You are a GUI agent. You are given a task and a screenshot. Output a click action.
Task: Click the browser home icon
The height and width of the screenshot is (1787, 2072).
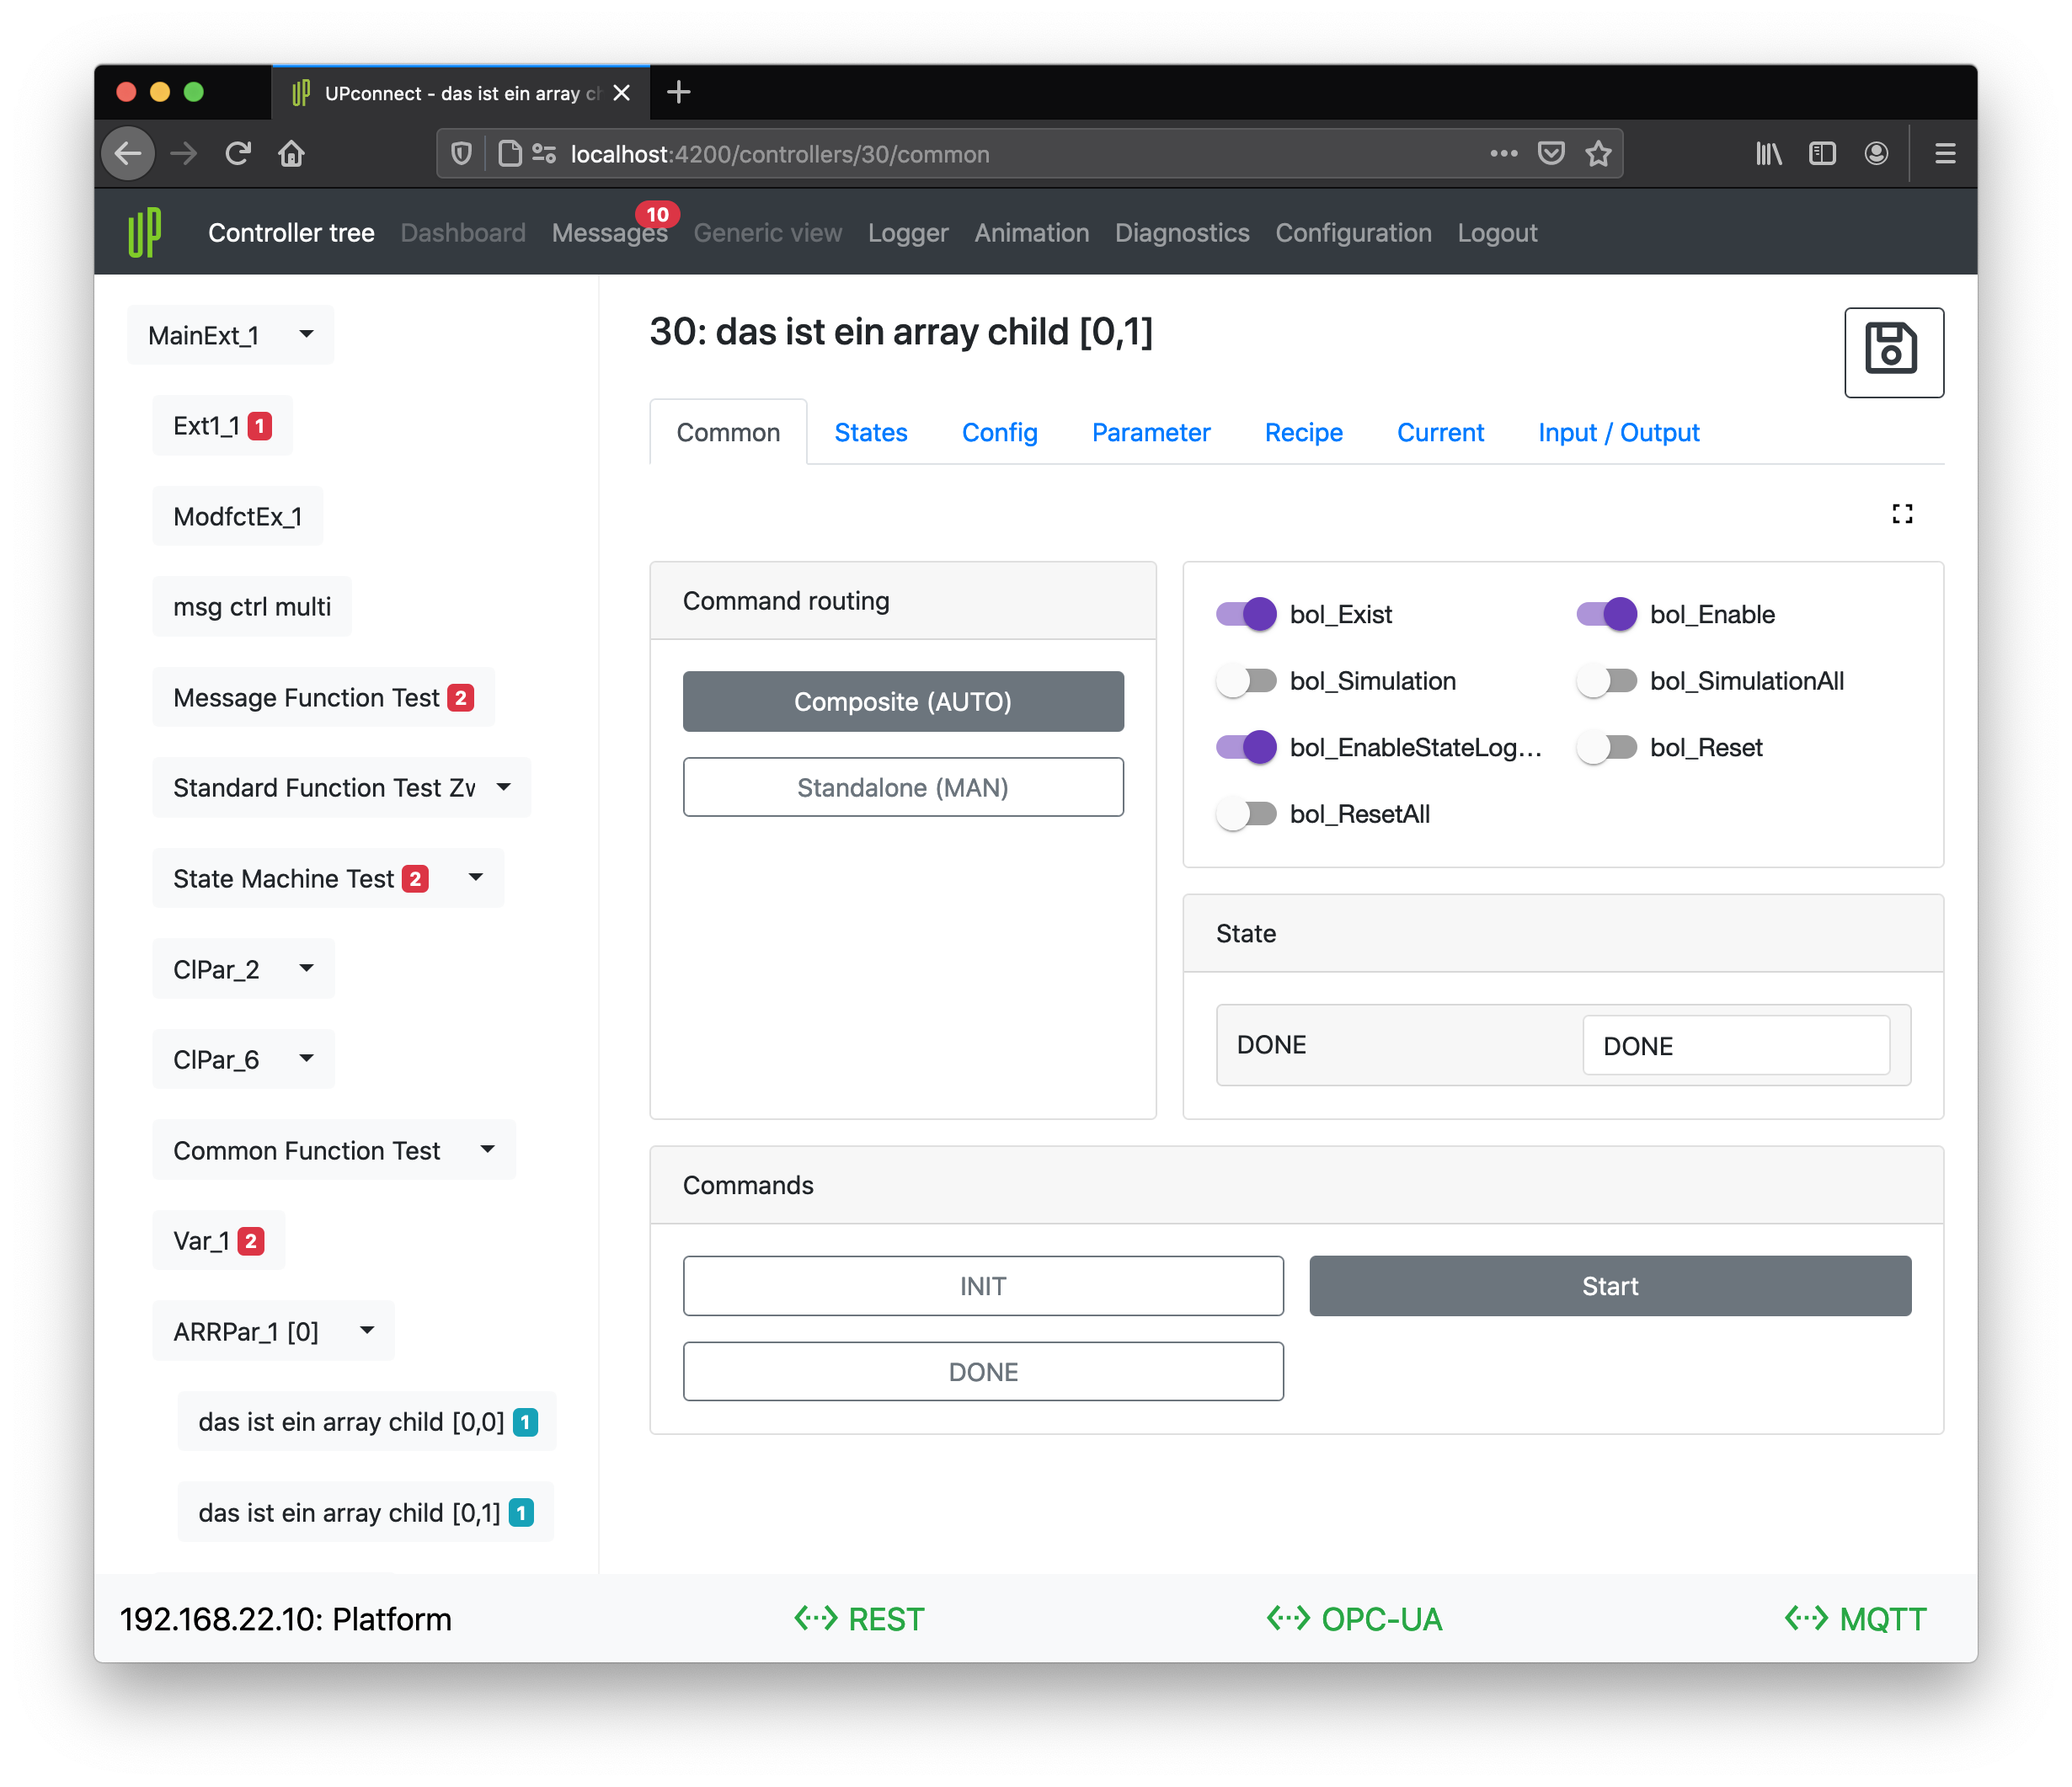point(291,154)
